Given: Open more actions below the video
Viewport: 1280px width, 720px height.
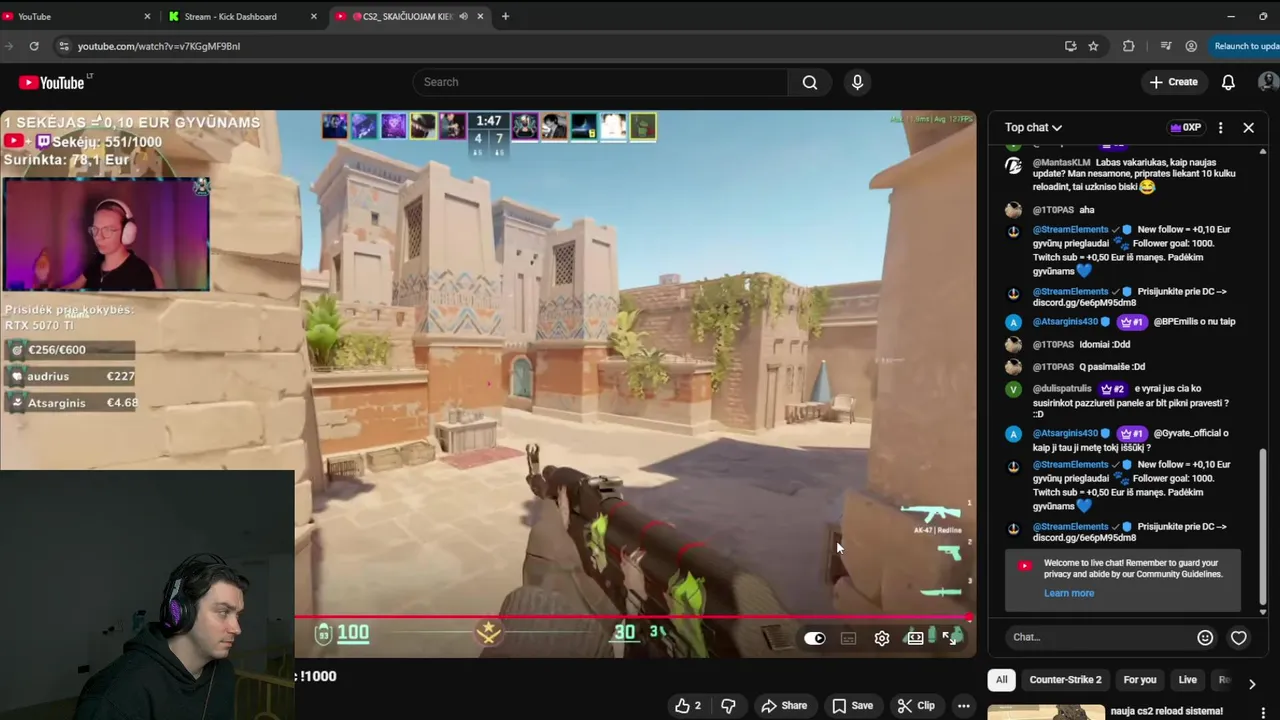Looking at the screenshot, I should click(963, 705).
